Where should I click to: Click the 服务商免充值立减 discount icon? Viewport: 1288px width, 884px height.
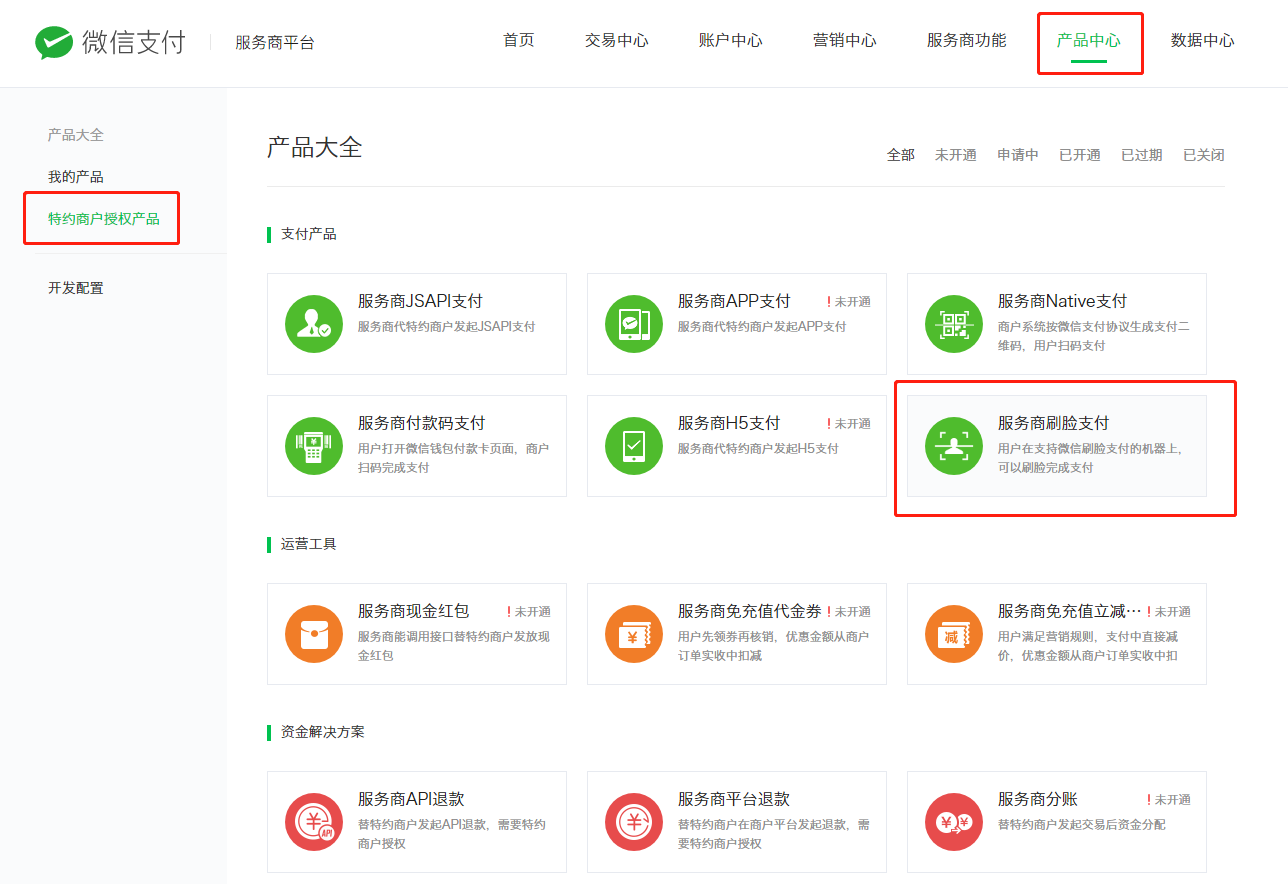point(954,634)
